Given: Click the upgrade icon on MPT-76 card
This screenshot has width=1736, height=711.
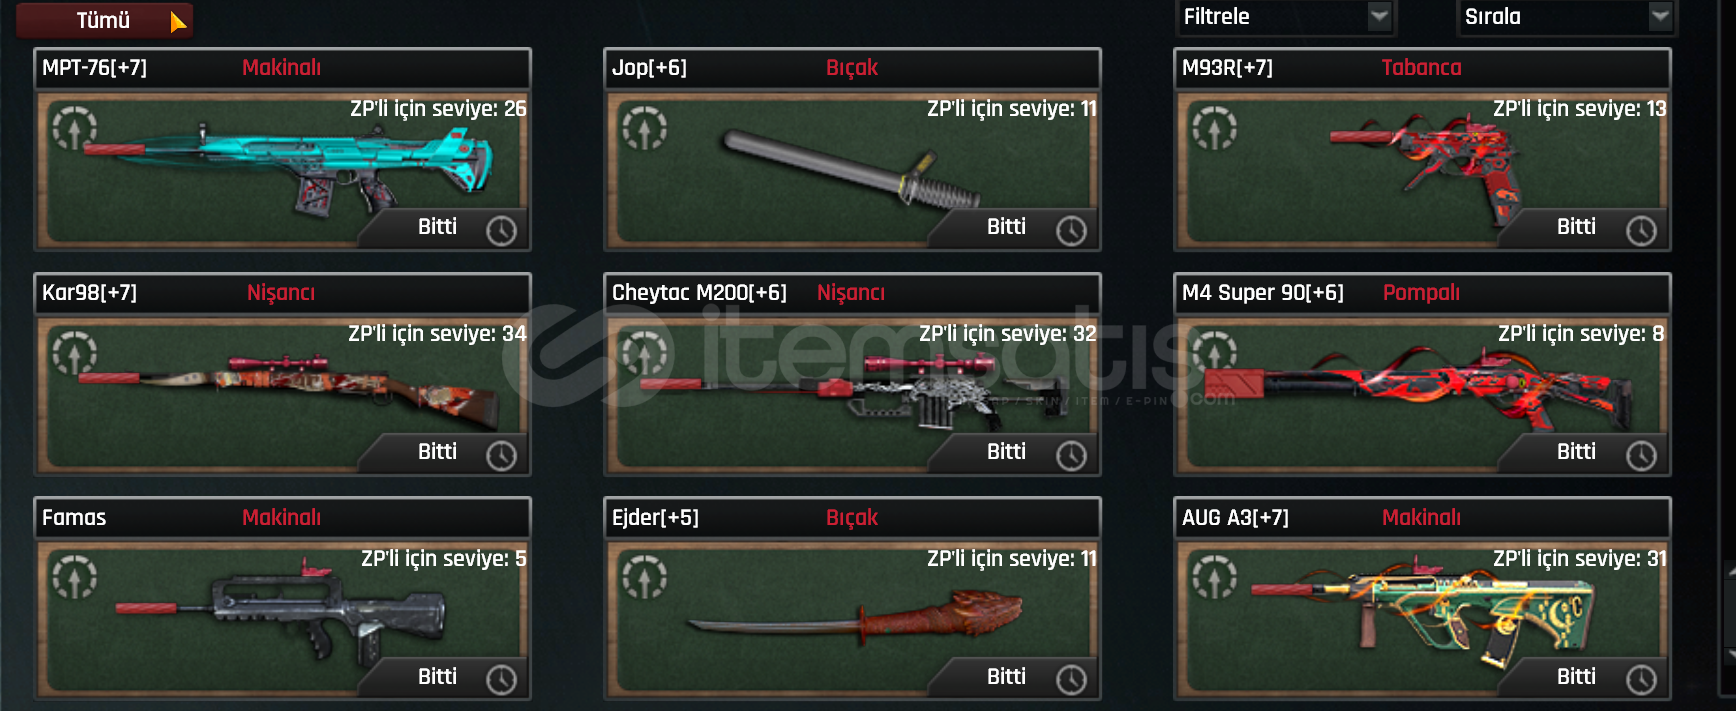Looking at the screenshot, I should tap(74, 127).
